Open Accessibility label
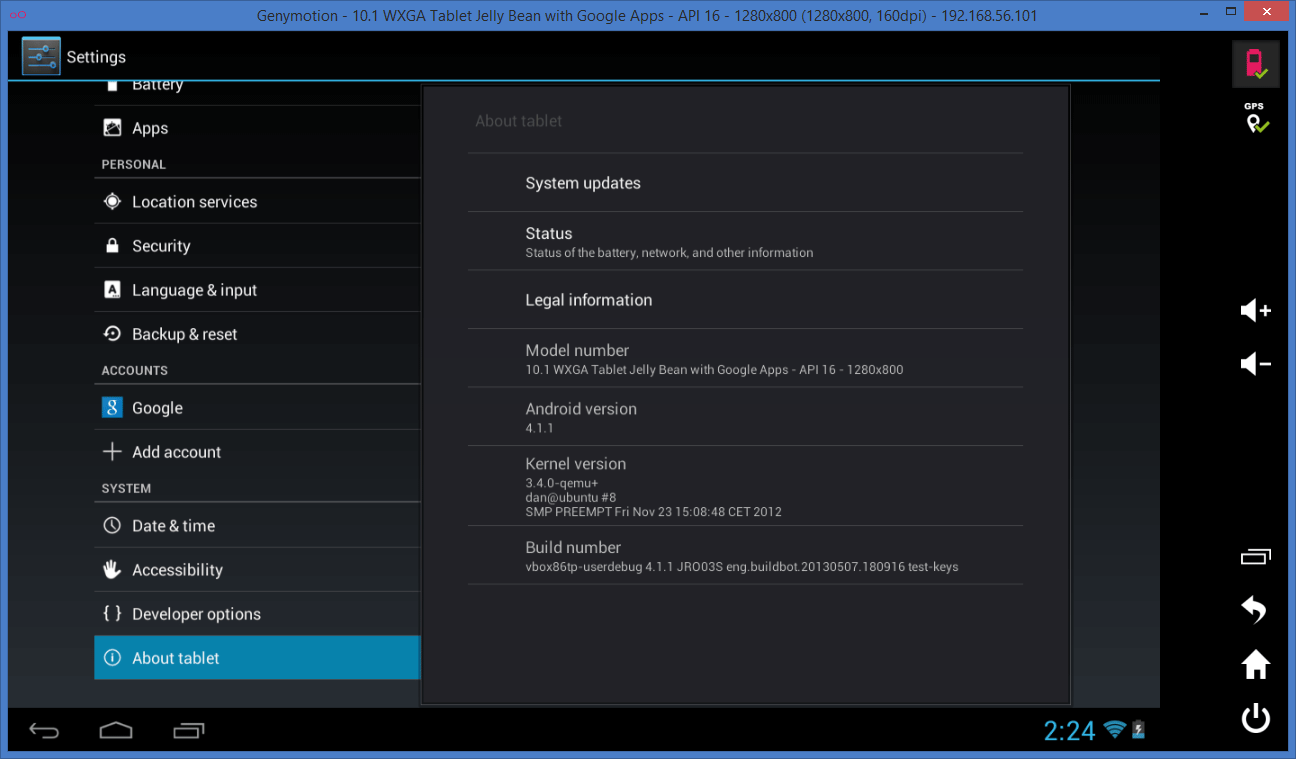Viewport: 1296px width, 759px height. pos(178,570)
